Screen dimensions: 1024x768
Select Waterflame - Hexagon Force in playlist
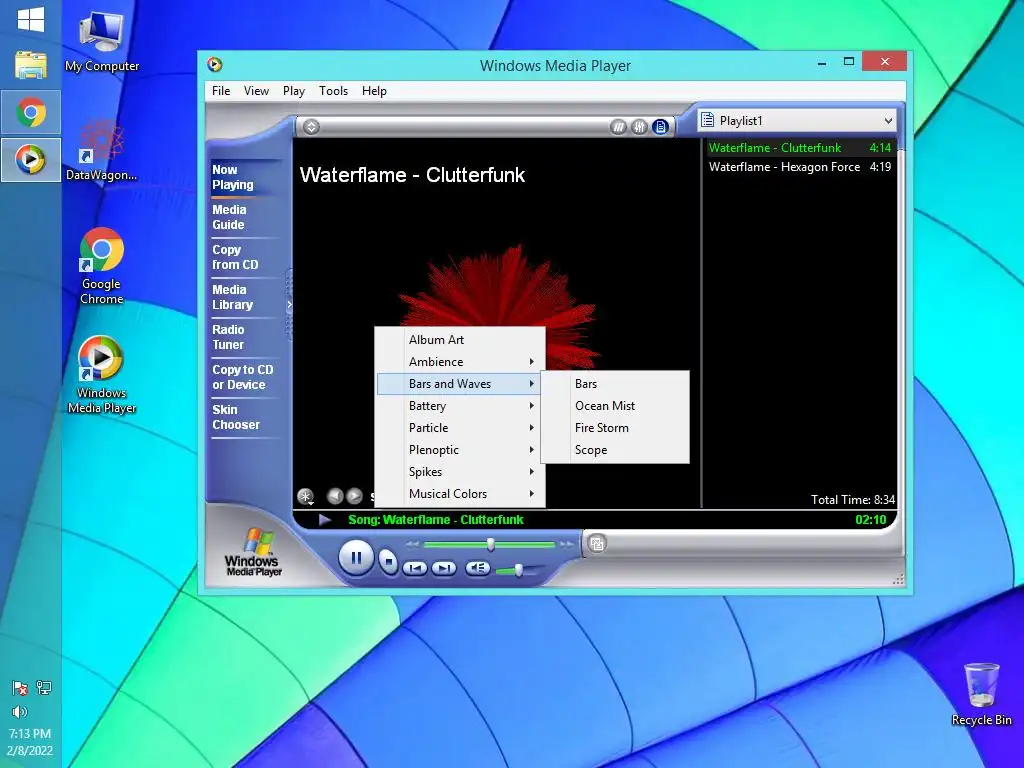[x=800, y=167]
